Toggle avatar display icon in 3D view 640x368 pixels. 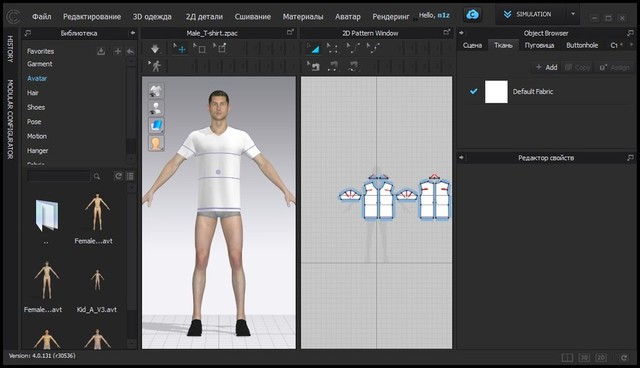click(x=156, y=108)
